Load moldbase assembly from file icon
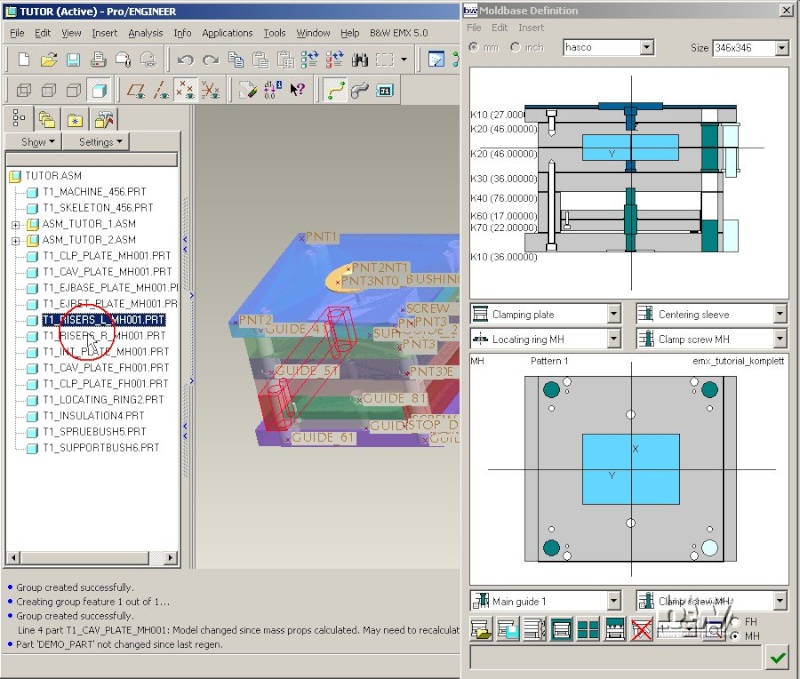800x679 pixels. (481, 629)
